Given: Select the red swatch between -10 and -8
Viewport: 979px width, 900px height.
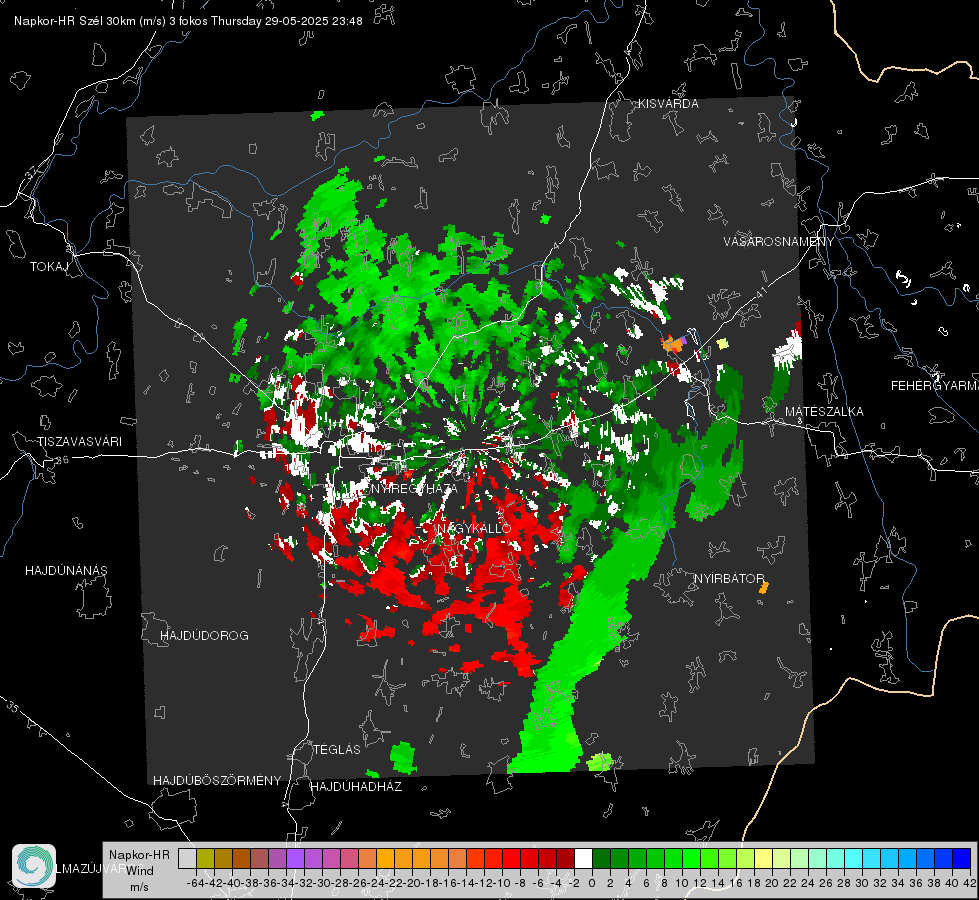Looking at the screenshot, I should coord(511,858).
